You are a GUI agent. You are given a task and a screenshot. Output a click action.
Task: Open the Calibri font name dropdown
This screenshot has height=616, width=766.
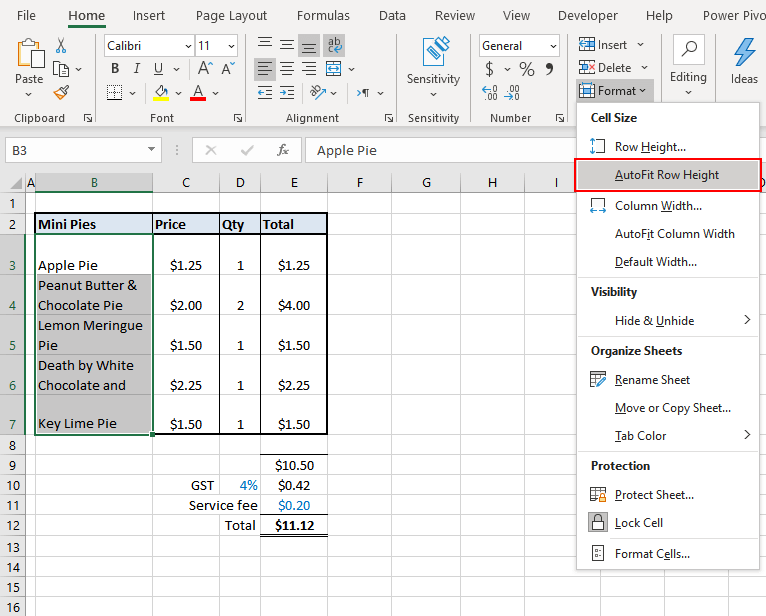pos(188,46)
